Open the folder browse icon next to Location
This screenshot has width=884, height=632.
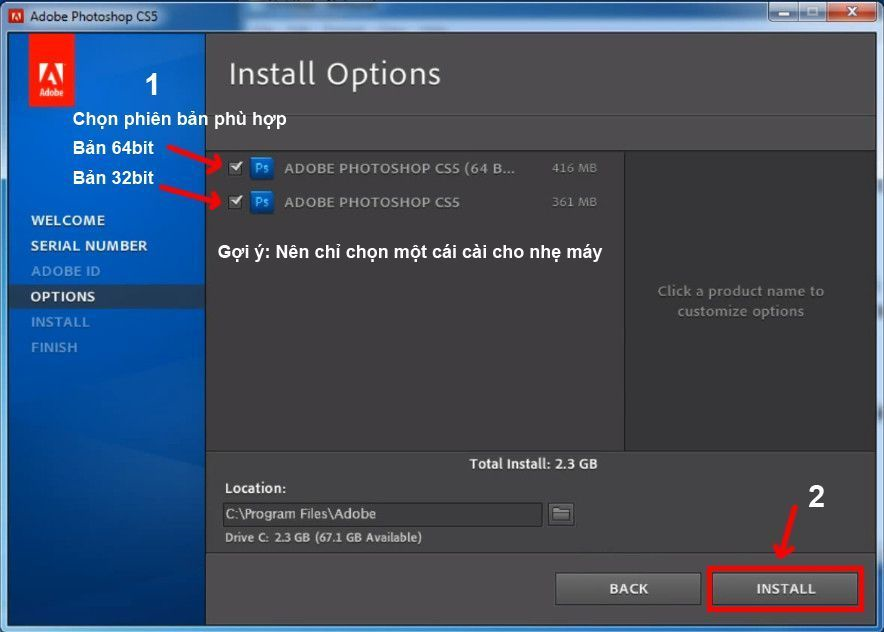tap(561, 514)
